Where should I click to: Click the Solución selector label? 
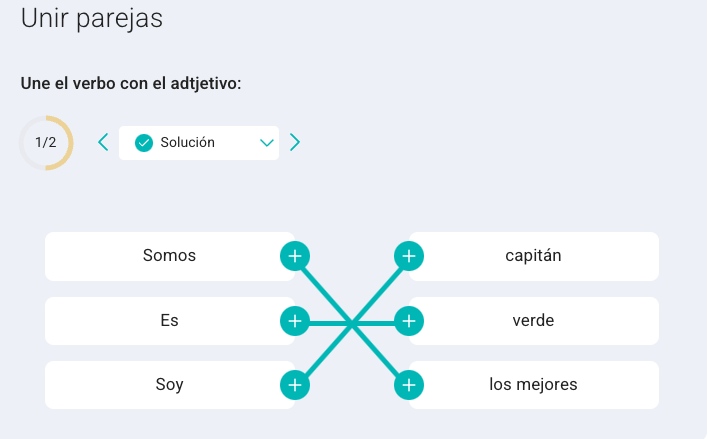[187, 142]
